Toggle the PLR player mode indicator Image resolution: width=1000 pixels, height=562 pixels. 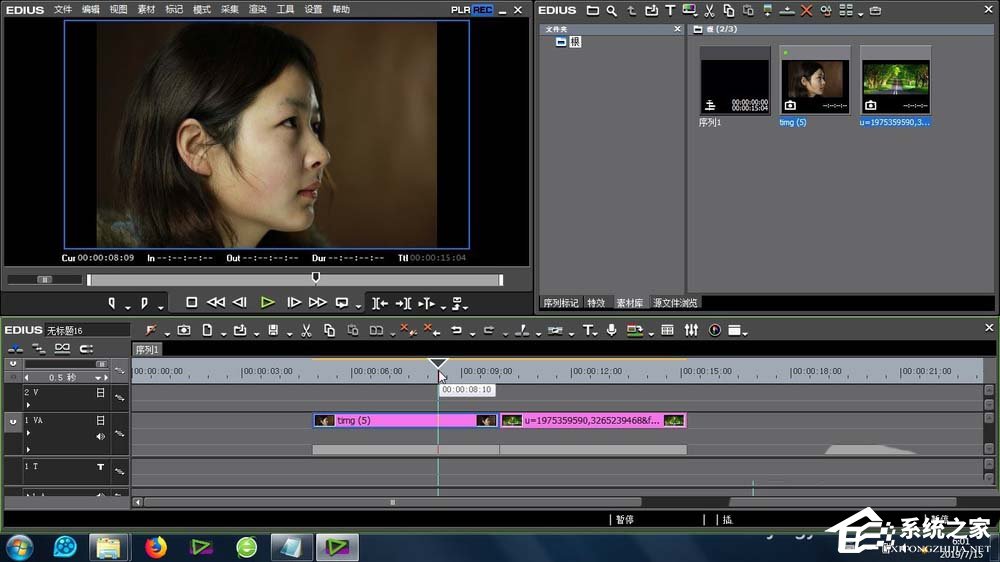tap(460, 9)
